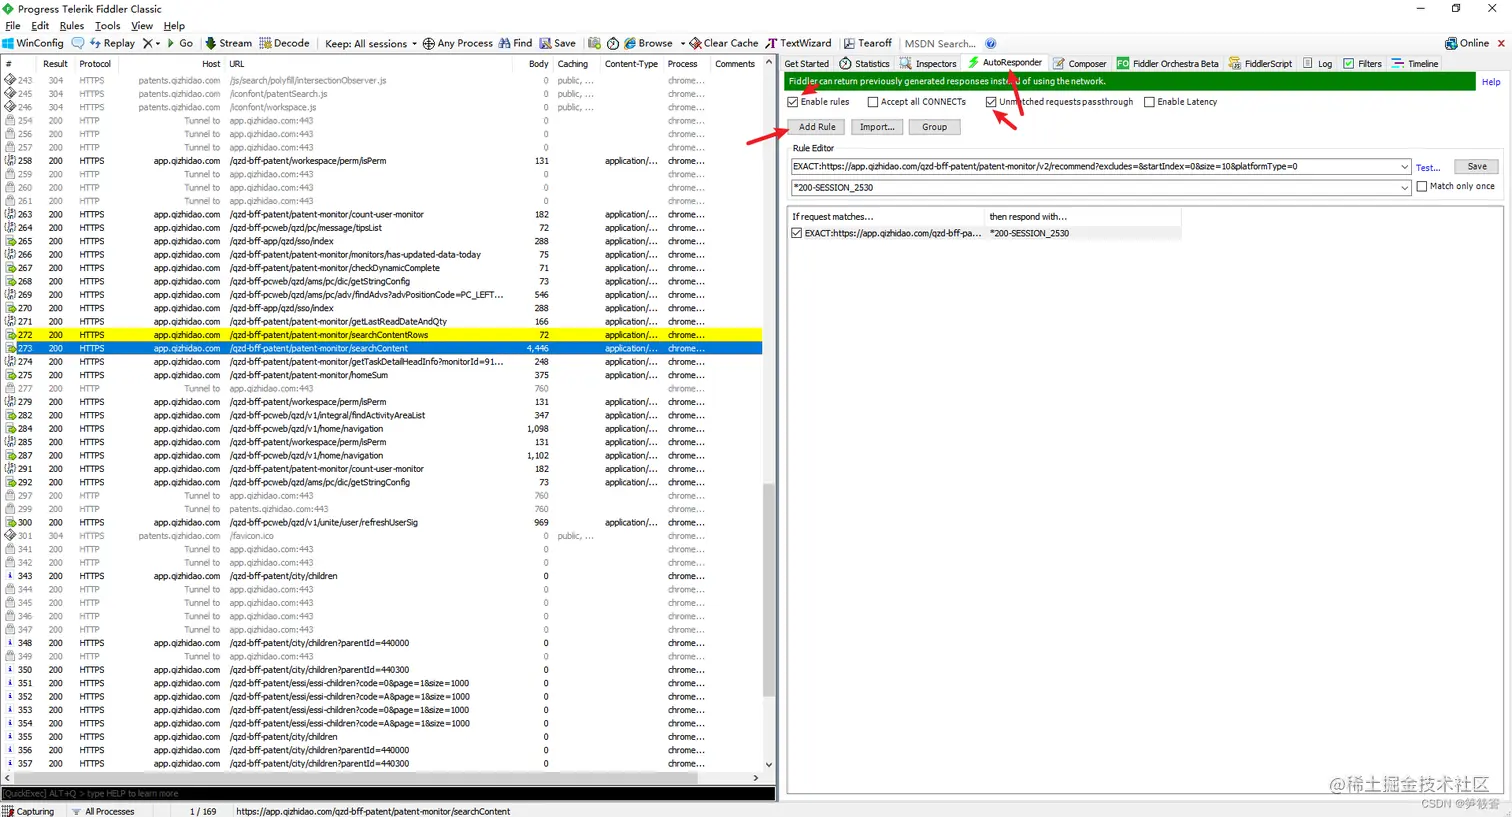Click the comment bubble toolbar icon
Image resolution: width=1512 pixels, height=817 pixels.
click(77, 43)
